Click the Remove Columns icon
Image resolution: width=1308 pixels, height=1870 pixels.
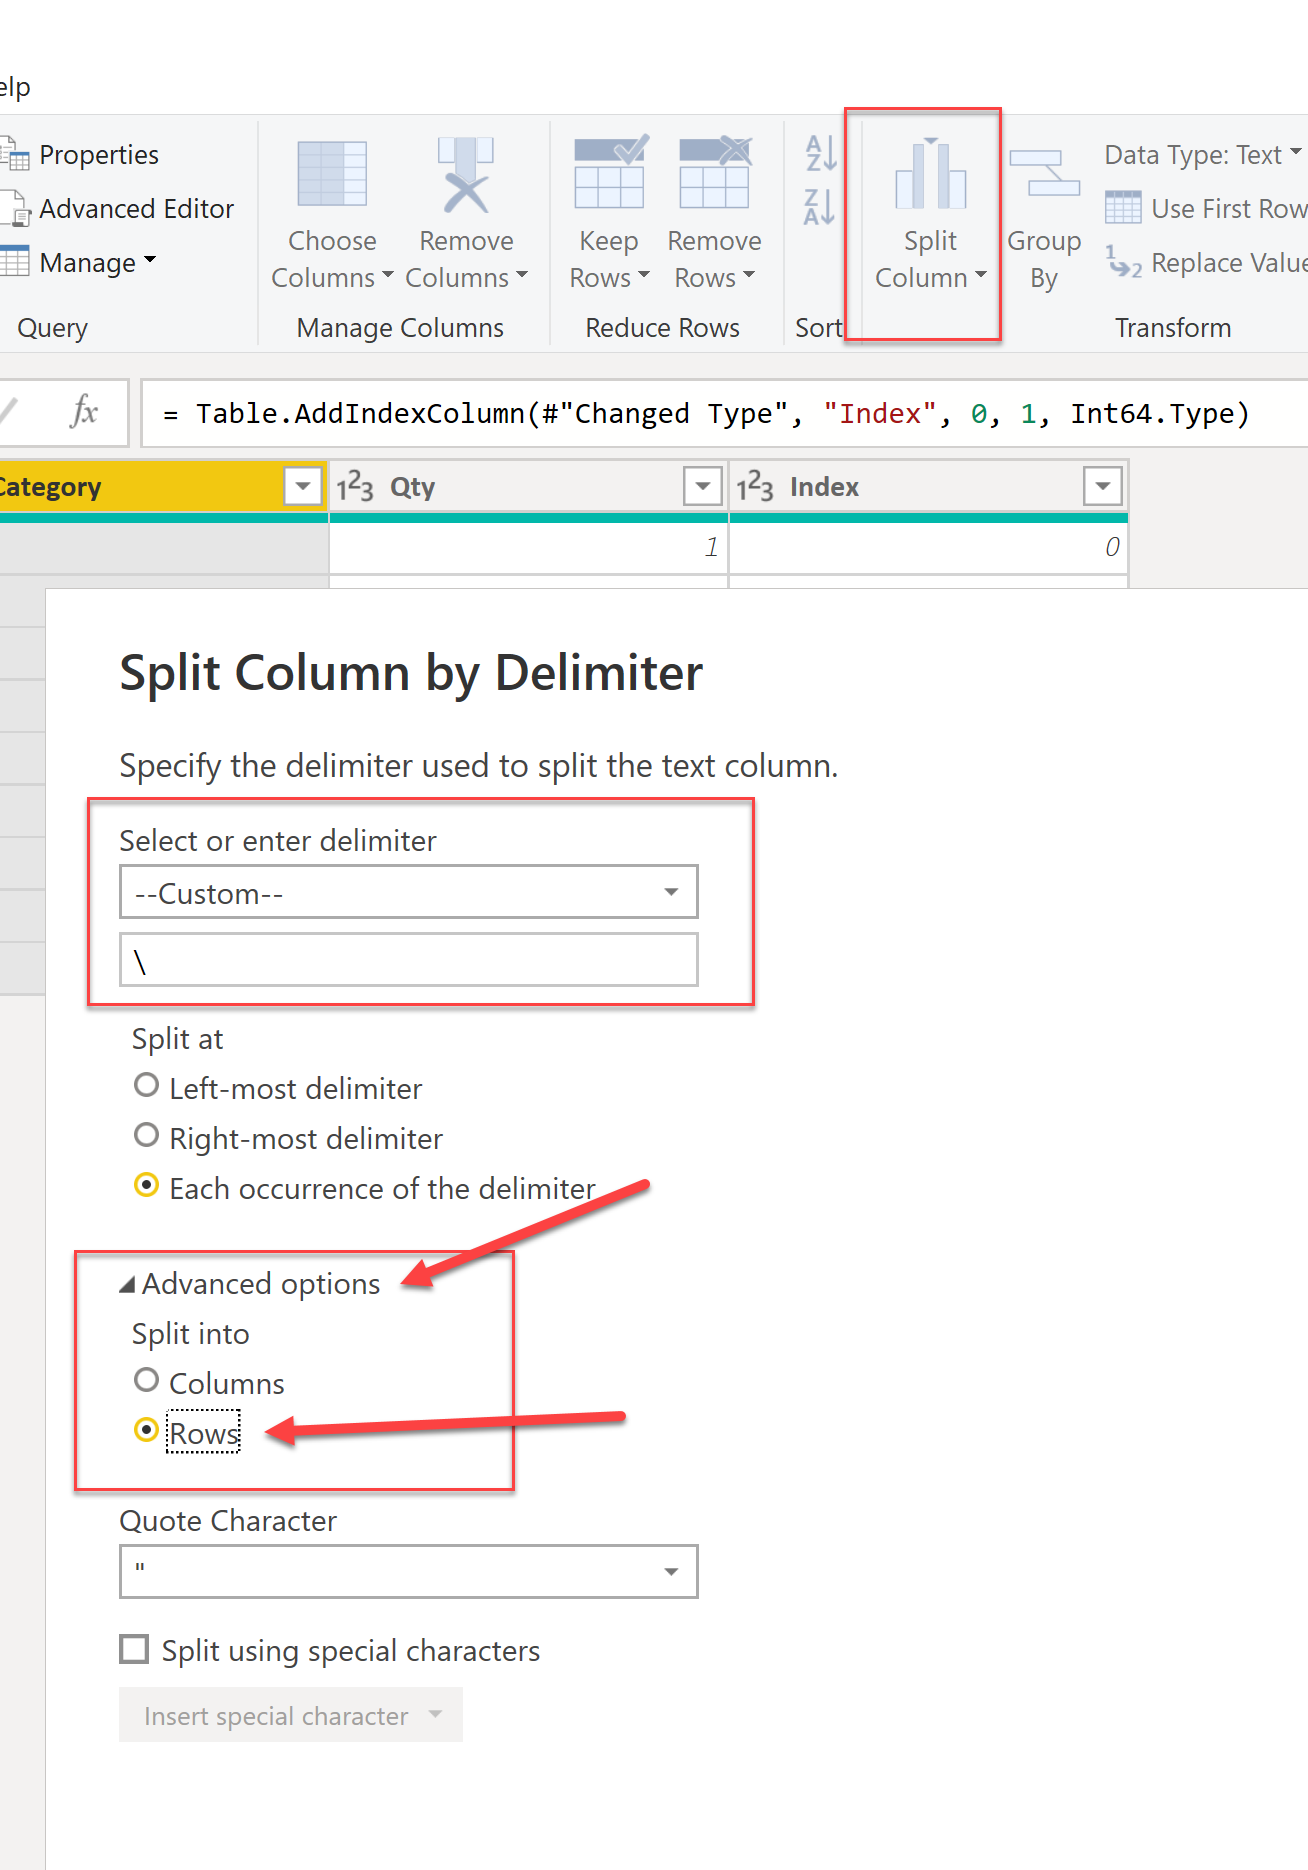click(466, 175)
